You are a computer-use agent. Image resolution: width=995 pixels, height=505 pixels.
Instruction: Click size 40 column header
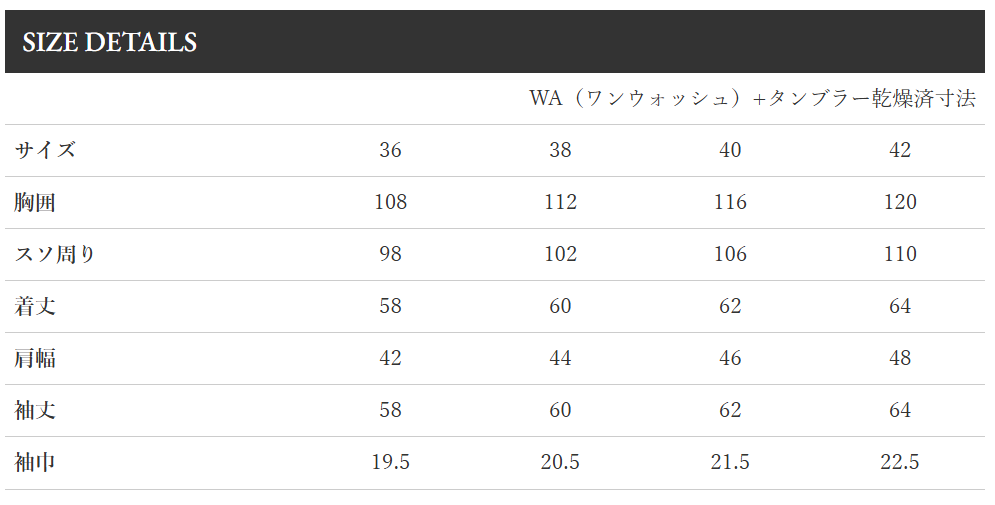pyautogui.click(x=730, y=151)
